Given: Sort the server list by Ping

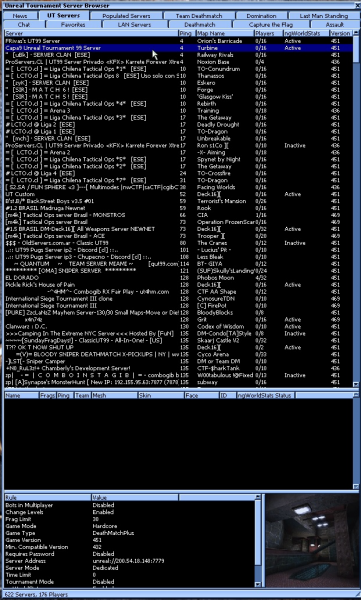Looking at the screenshot, I should [x=187, y=34].
